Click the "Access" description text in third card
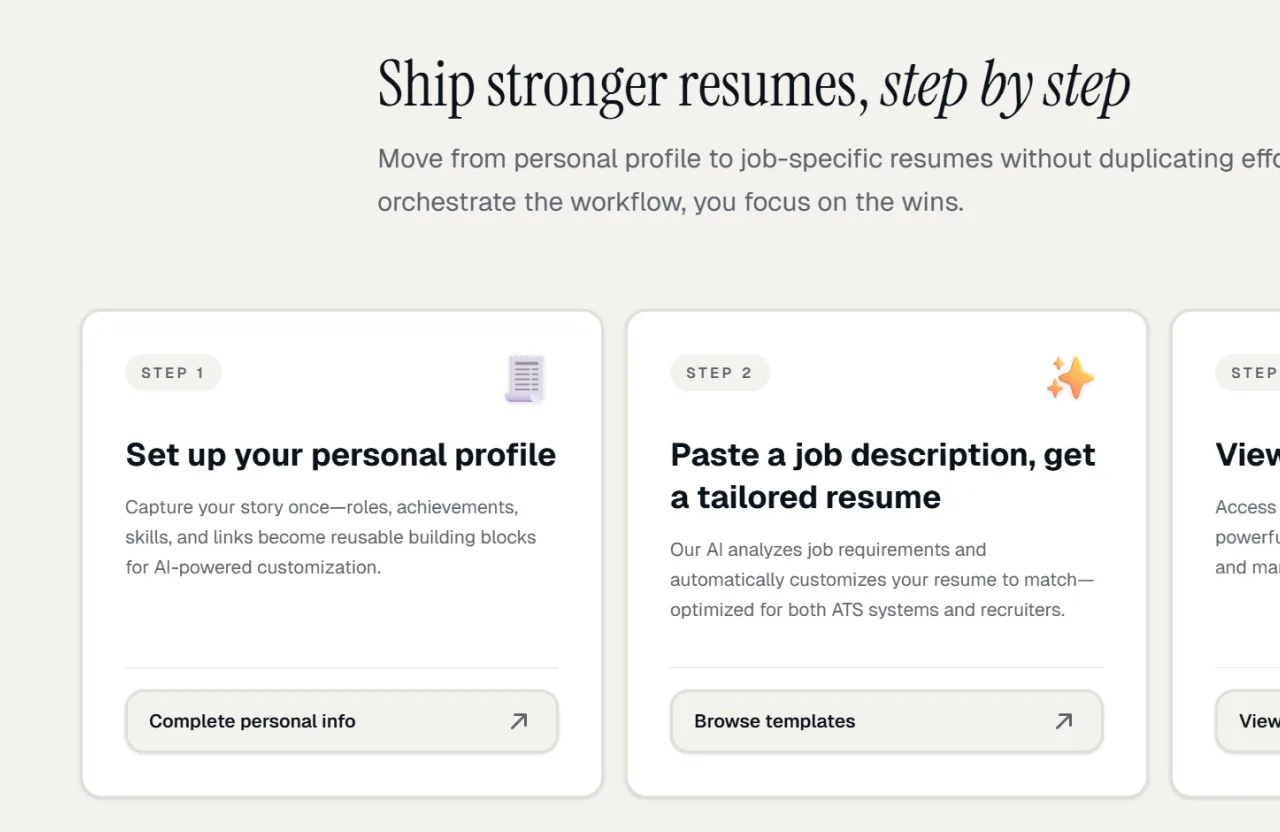This screenshot has width=1280, height=832. click(x=1247, y=537)
